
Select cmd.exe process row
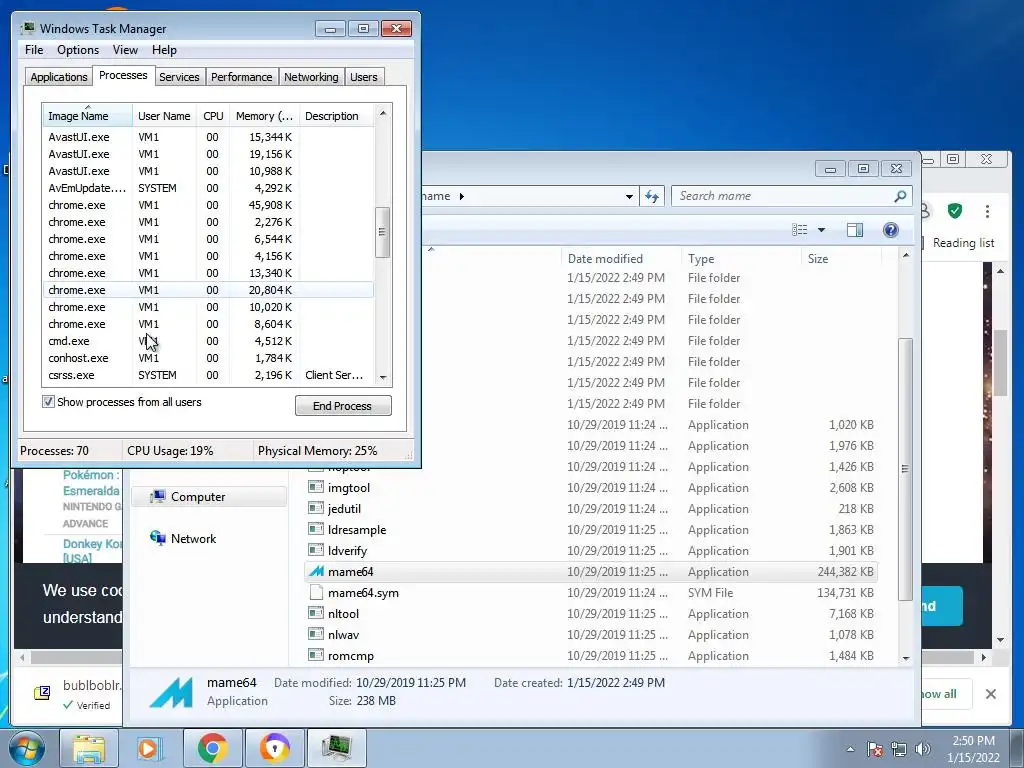(x=208, y=341)
